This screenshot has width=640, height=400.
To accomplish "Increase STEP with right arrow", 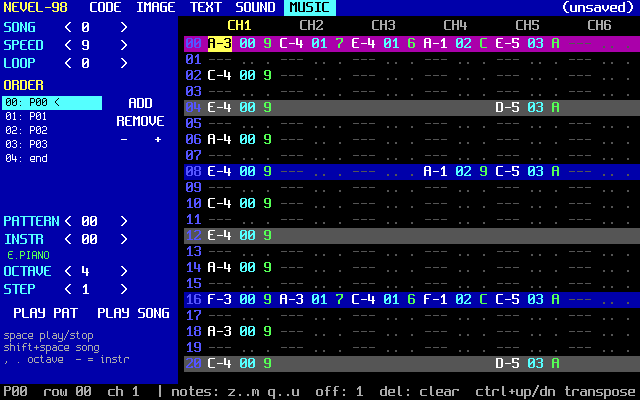I will click(124, 289).
